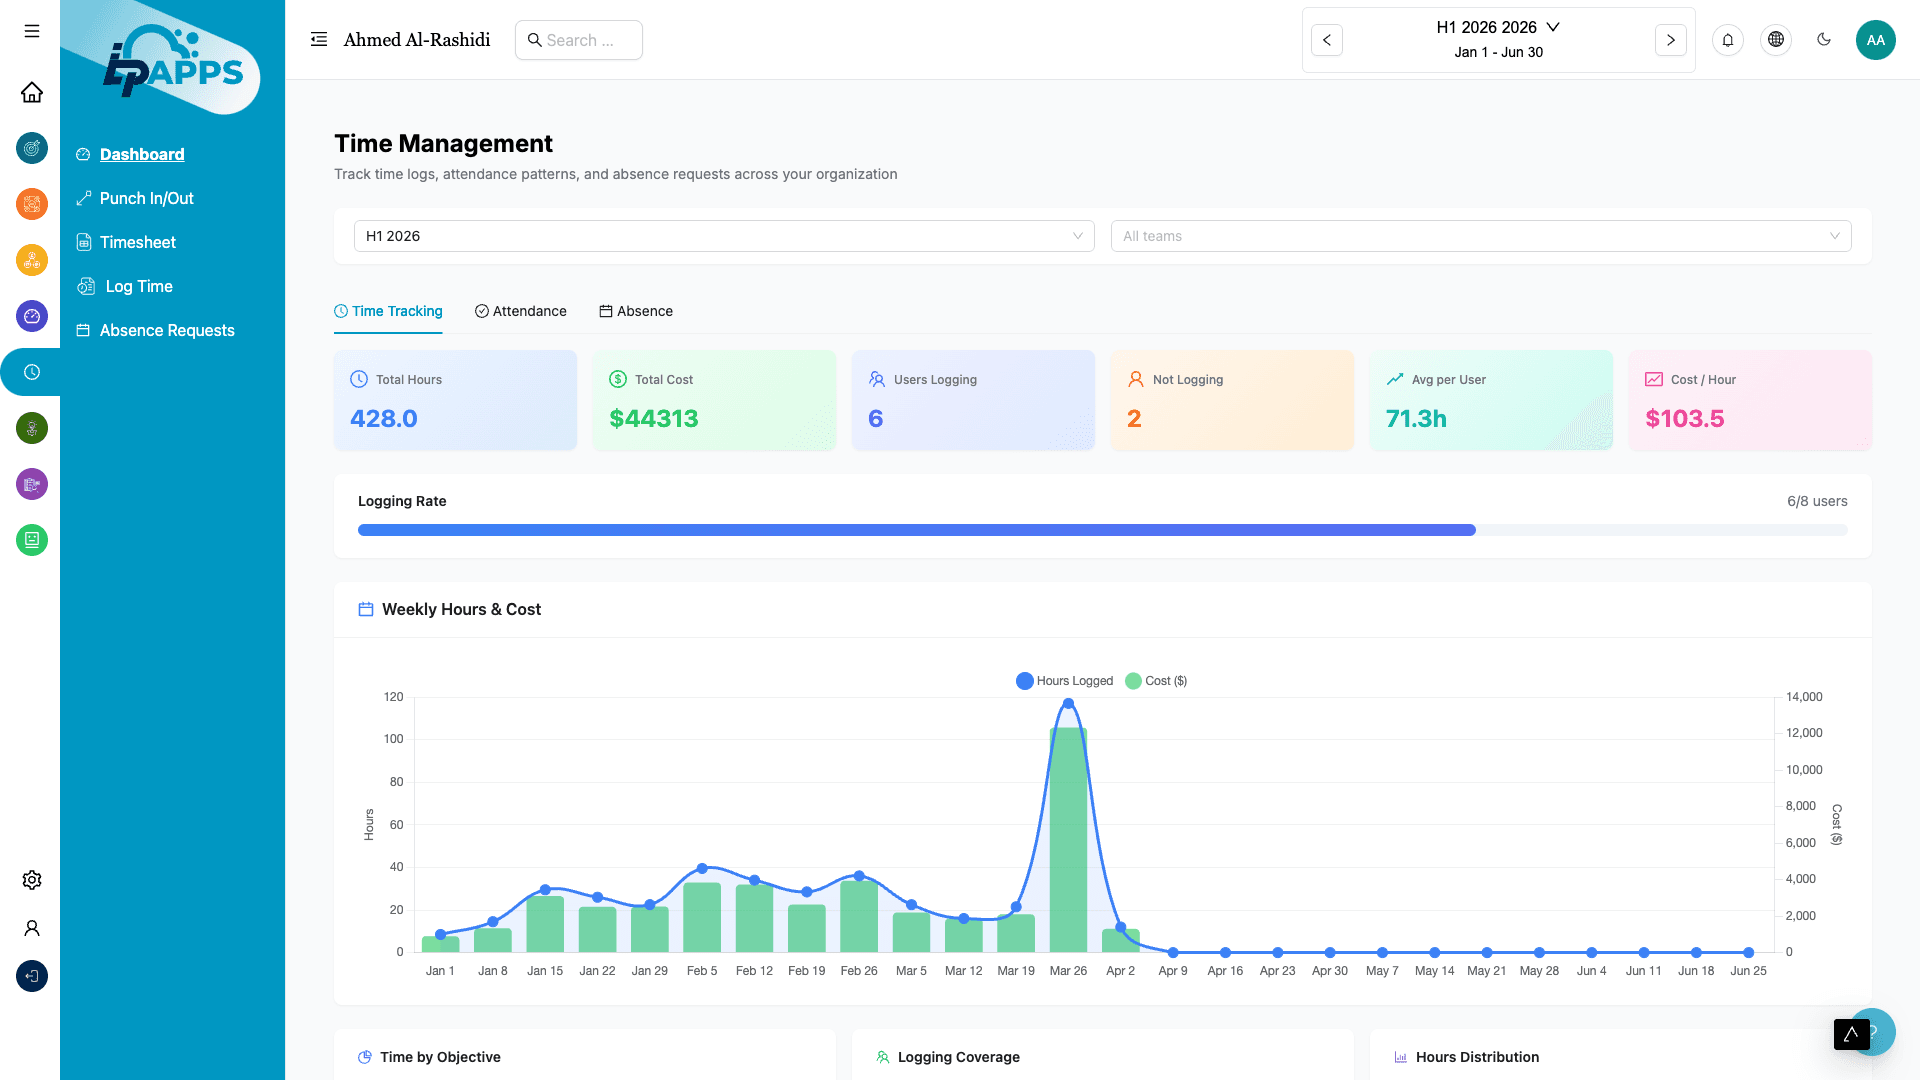Viewport: 1920px width, 1080px height.
Task: Toggle dark mode with the moon icon
Action: 1824,40
